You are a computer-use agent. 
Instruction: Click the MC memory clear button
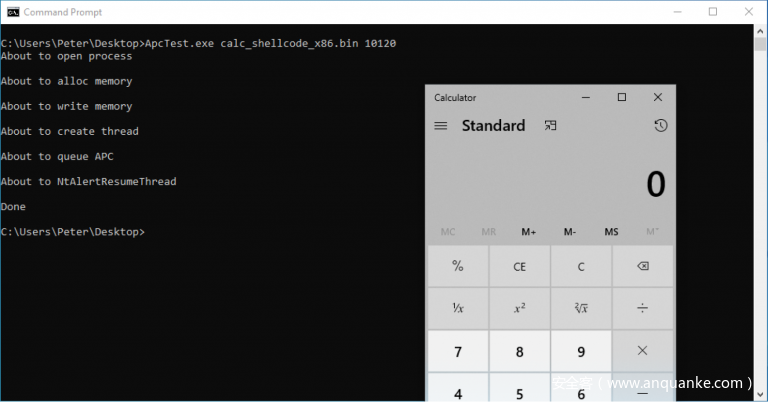pyautogui.click(x=448, y=232)
